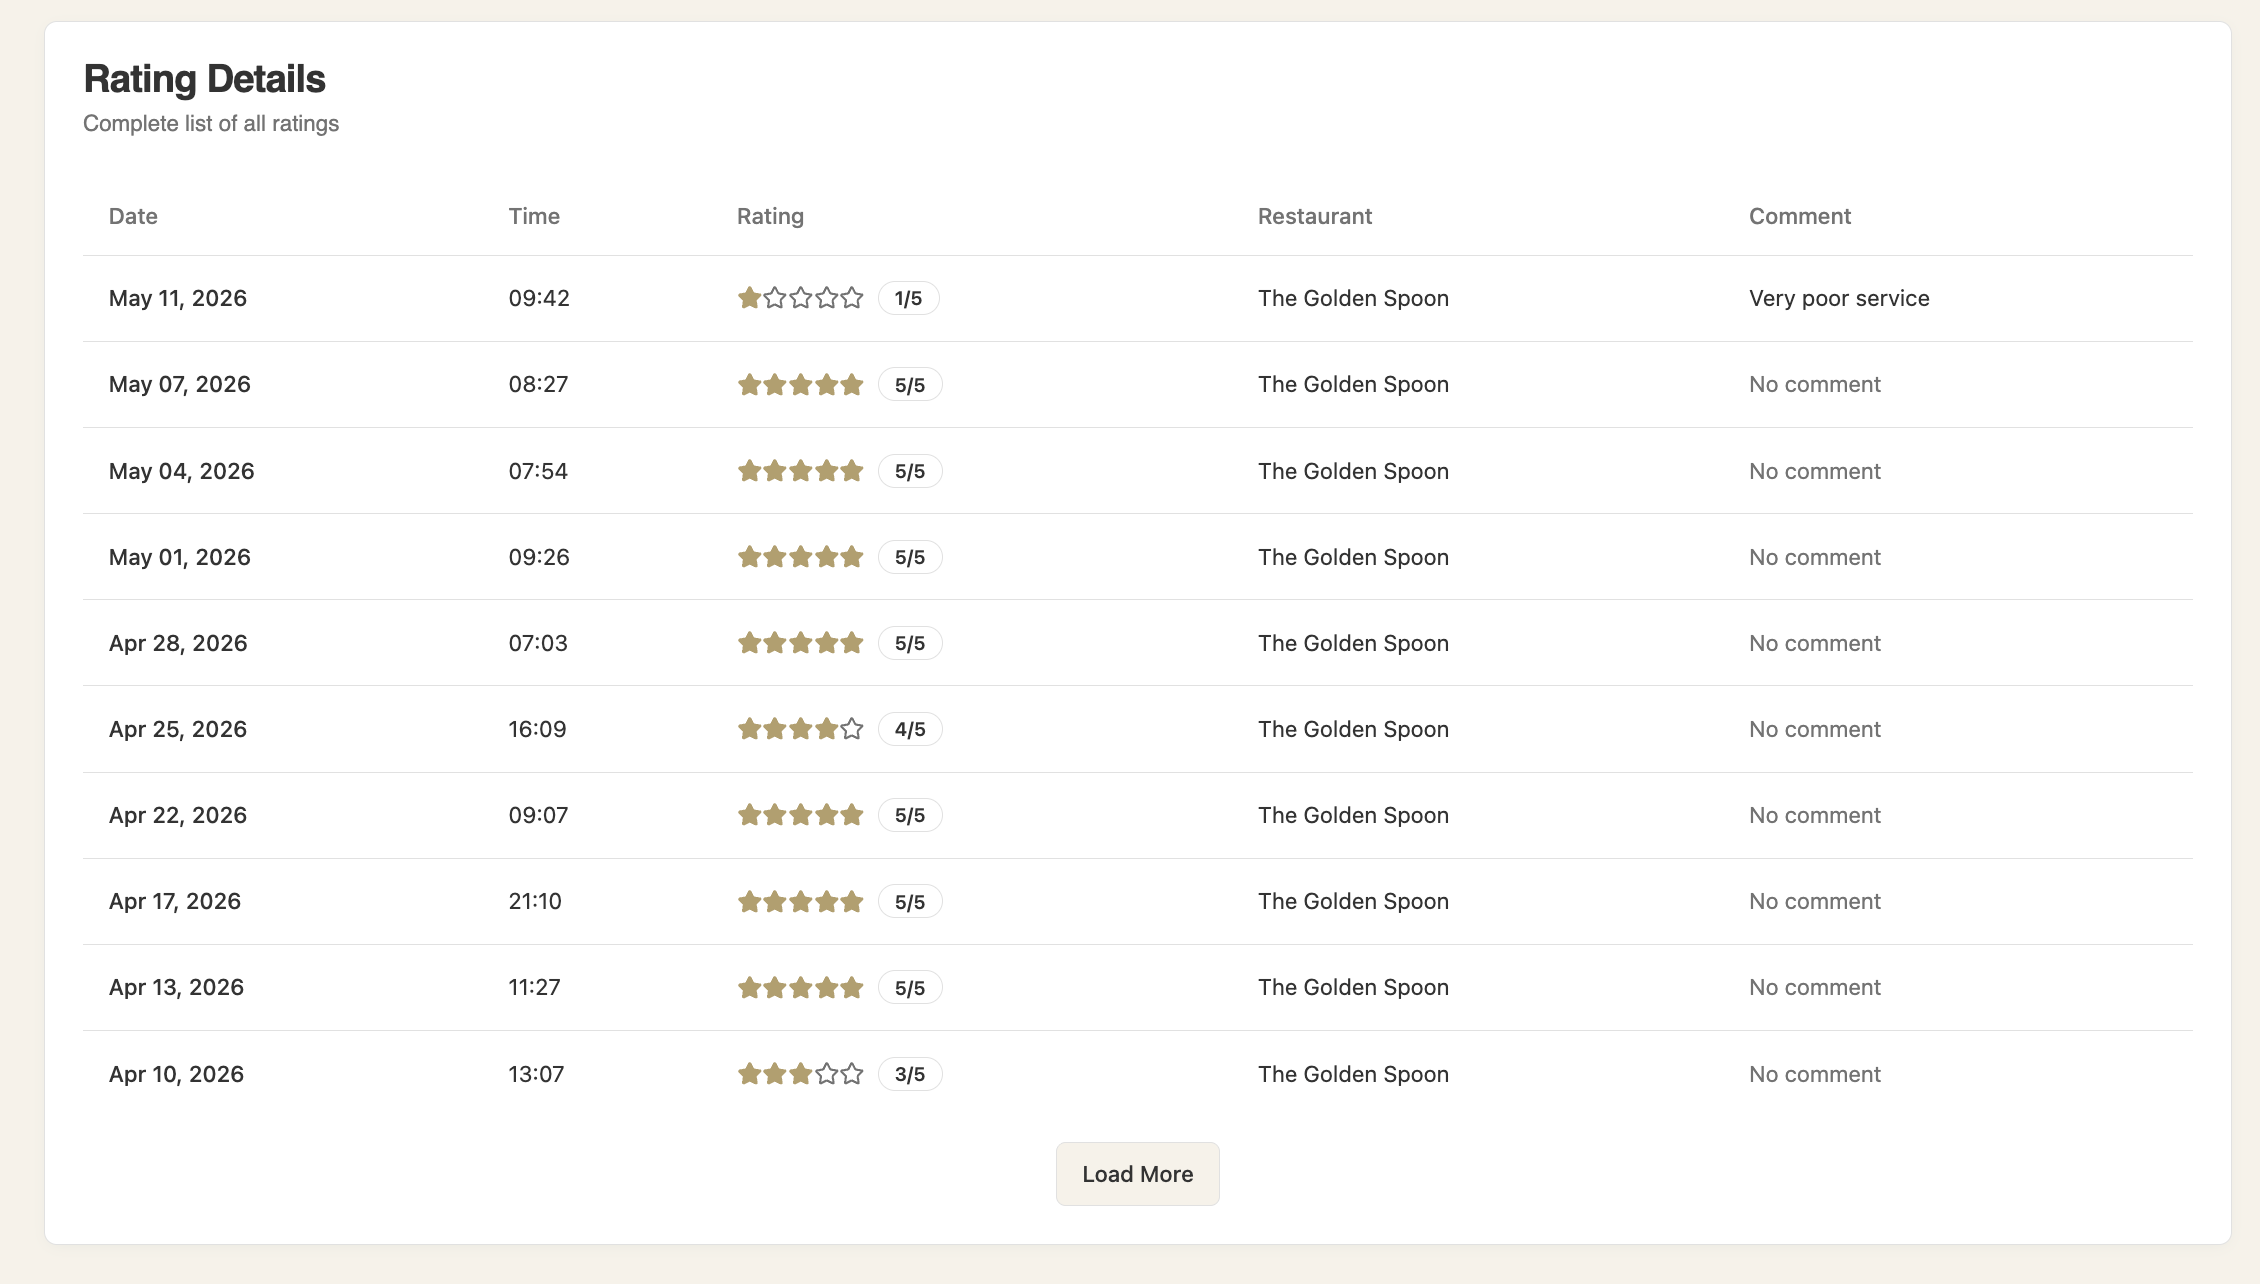Click the Rating column header

tap(770, 216)
